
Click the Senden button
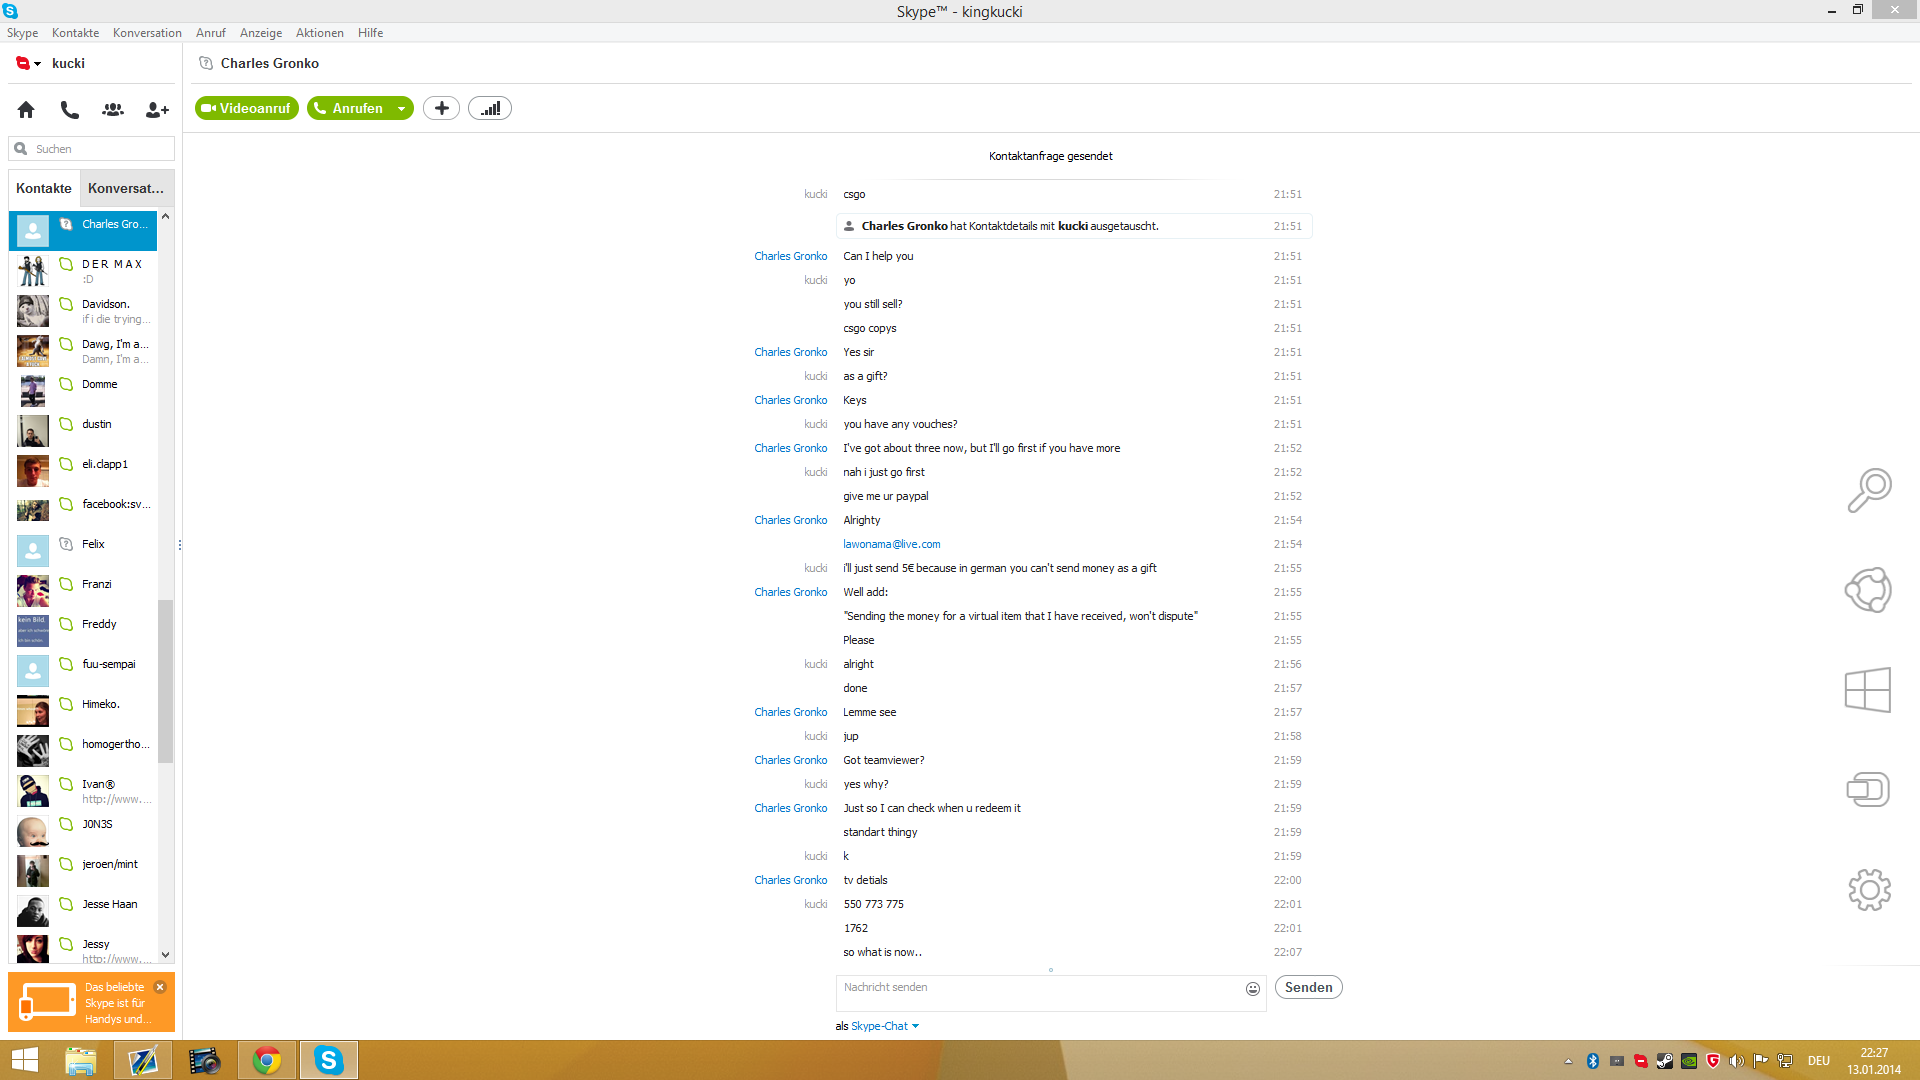[1308, 988]
